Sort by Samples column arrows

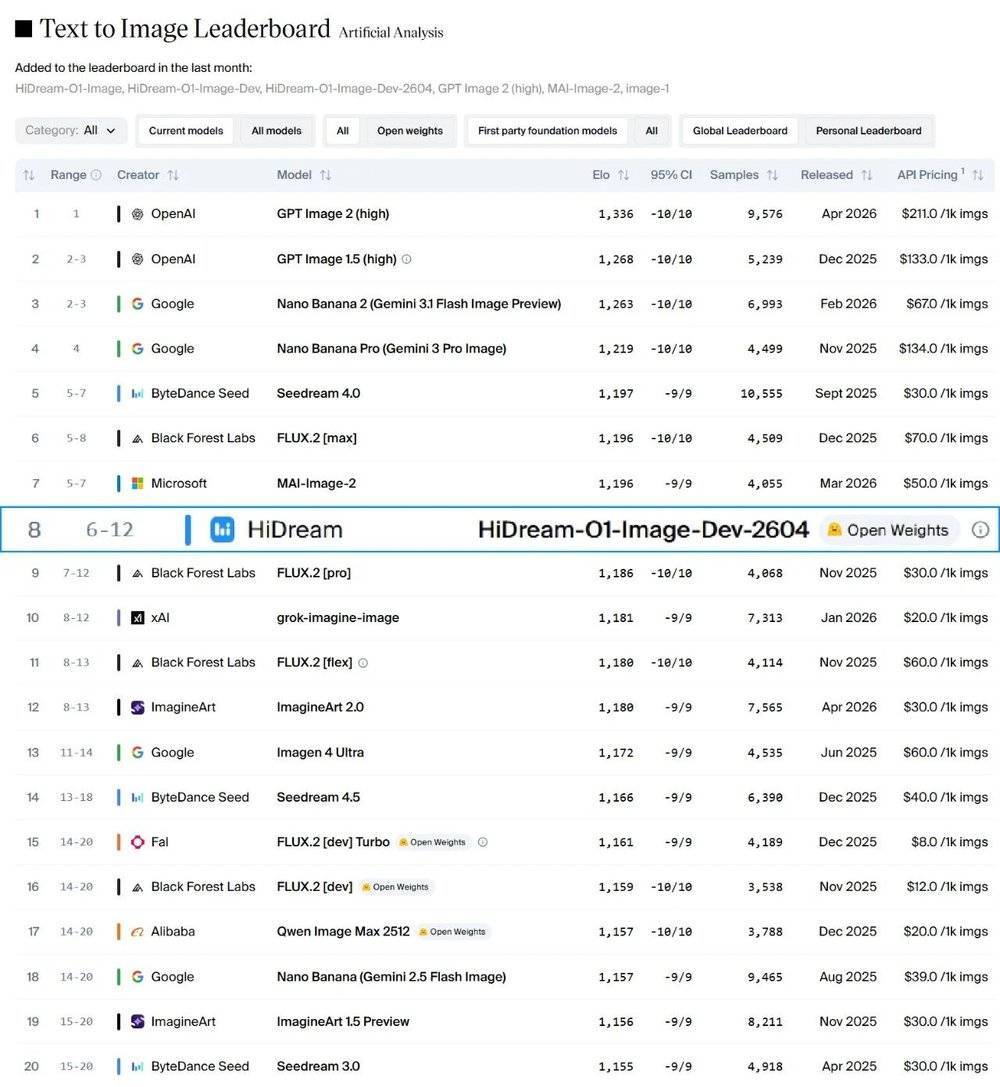(772, 175)
